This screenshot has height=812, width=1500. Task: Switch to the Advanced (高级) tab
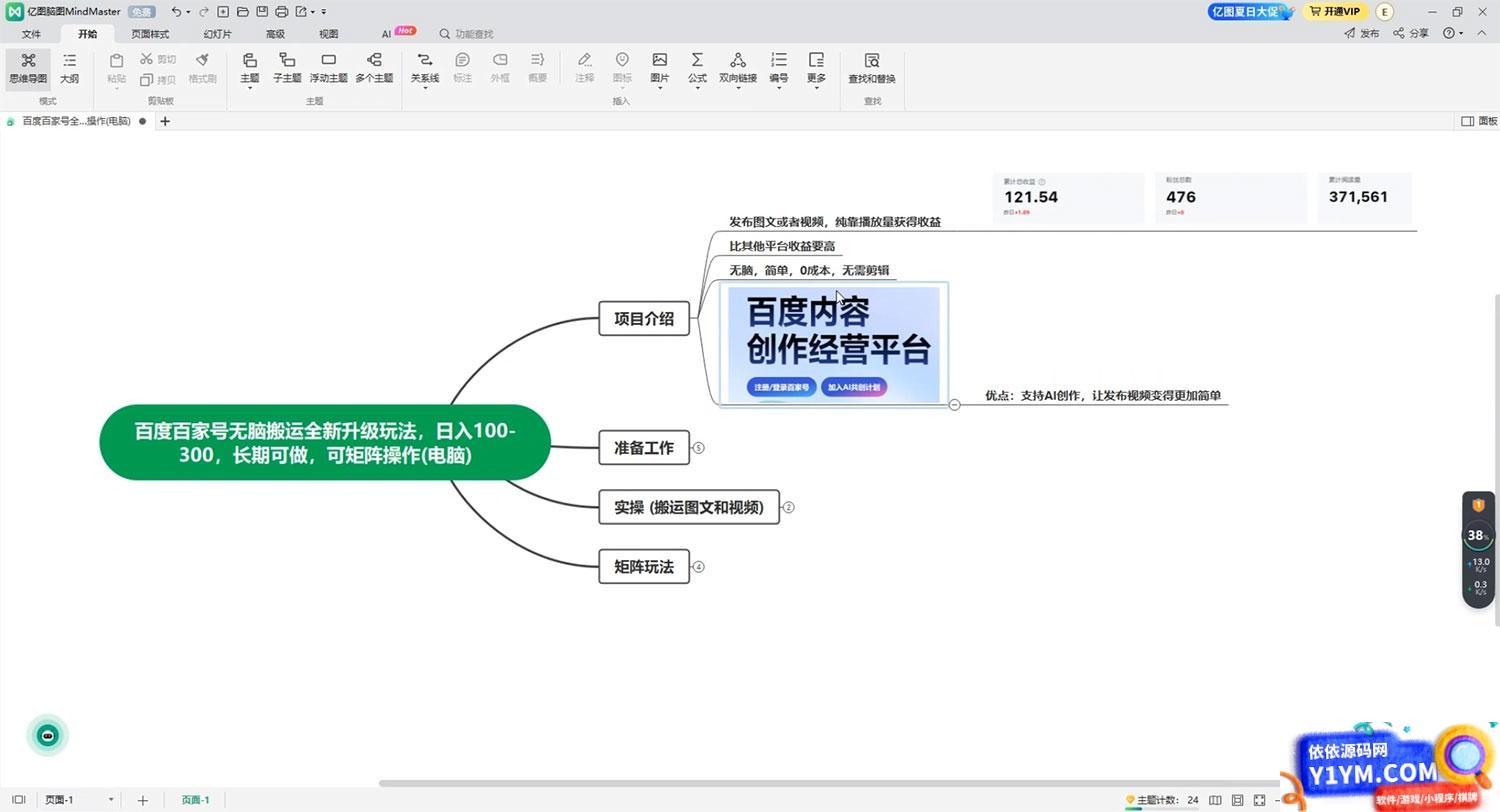click(x=275, y=33)
